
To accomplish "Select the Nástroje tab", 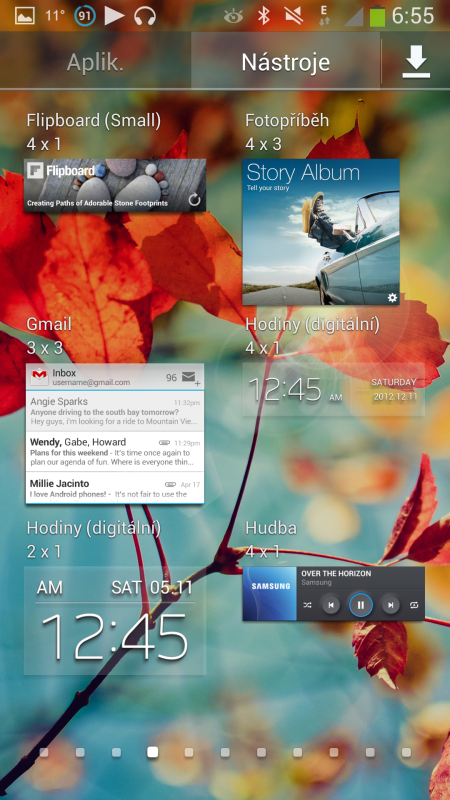I will click(x=286, y=62).
